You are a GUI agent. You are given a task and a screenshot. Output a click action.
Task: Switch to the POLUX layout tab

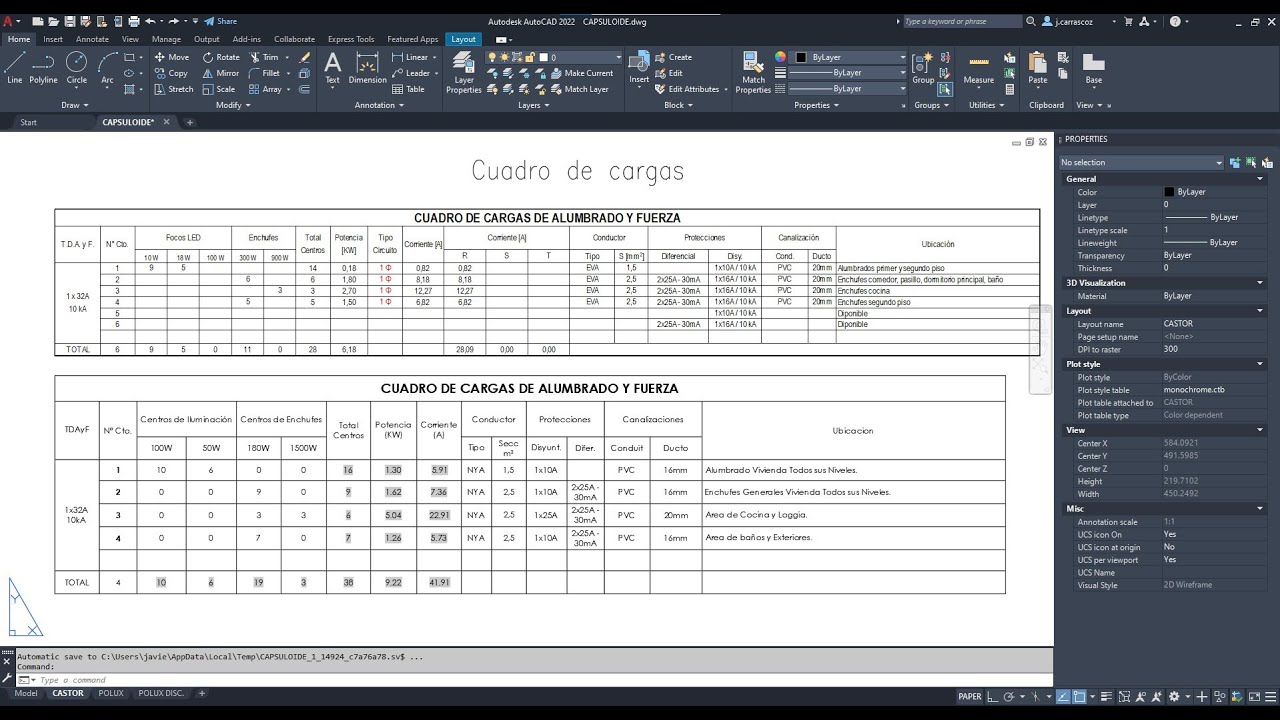(111, 693)
